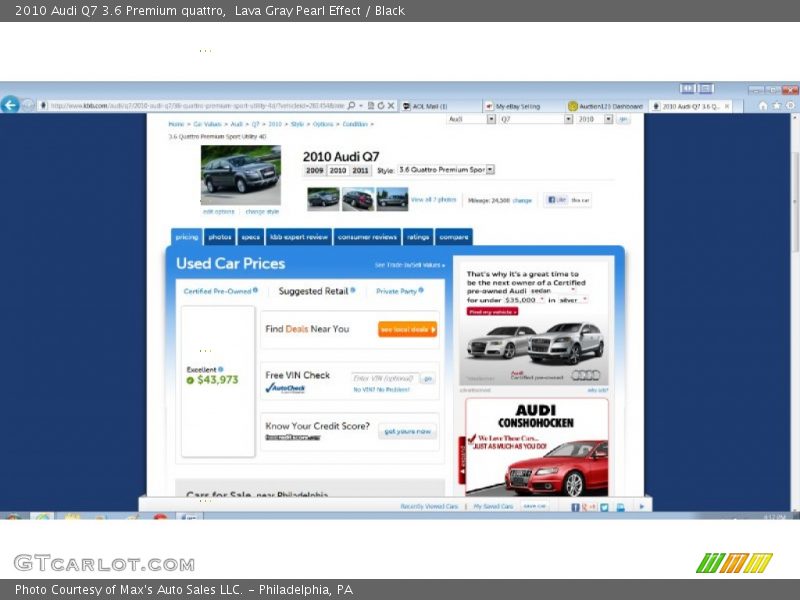
Task: Open browser tools gear icon
Action: (790, 106)
